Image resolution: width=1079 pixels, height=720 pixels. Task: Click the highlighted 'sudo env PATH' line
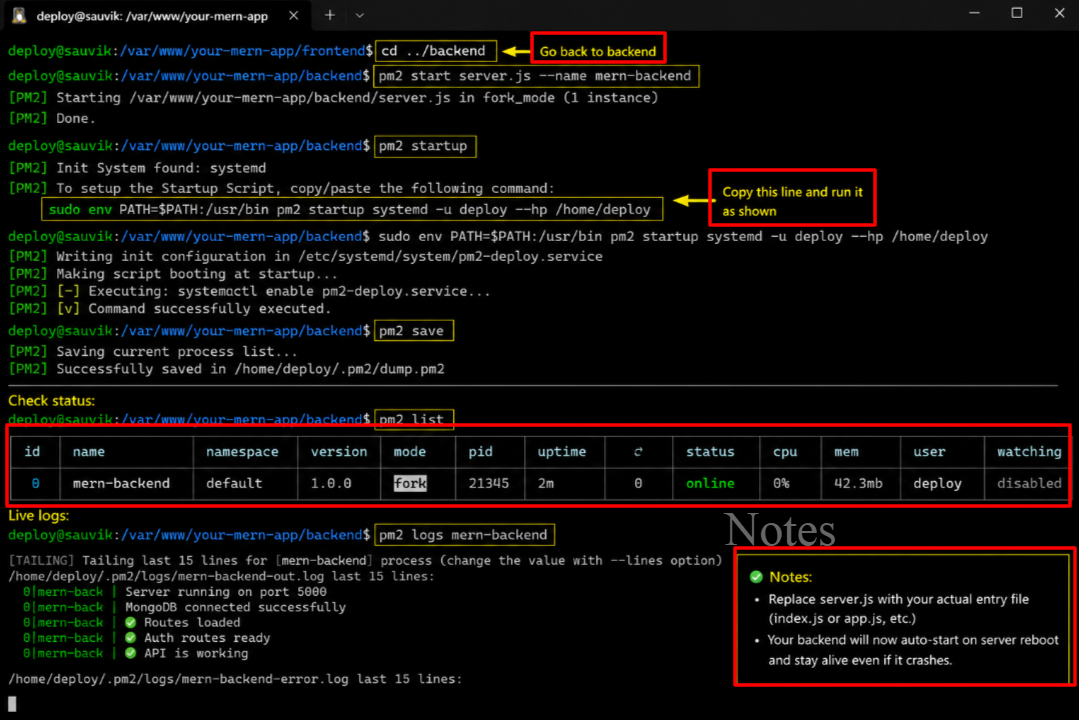[351, 209]
